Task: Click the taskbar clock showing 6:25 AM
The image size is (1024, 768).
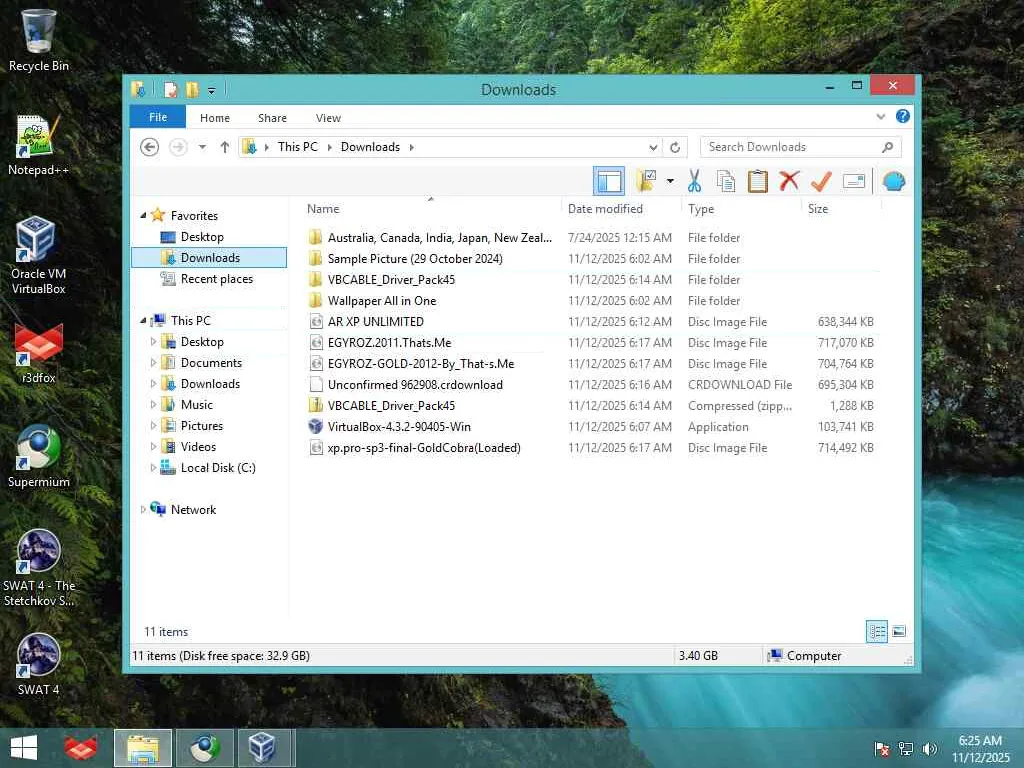Action: coord(980,749)
